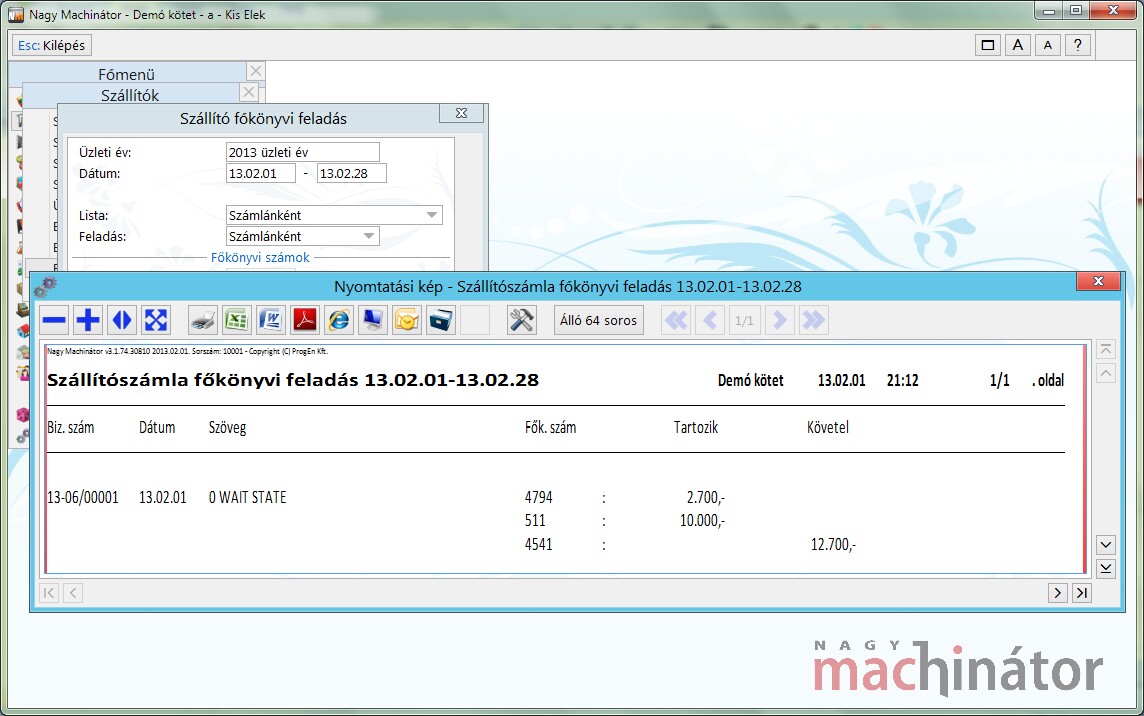This screenshot has width=1144, height=716.
Task: Click document number 13-06/00001
Action: point(82,498)
